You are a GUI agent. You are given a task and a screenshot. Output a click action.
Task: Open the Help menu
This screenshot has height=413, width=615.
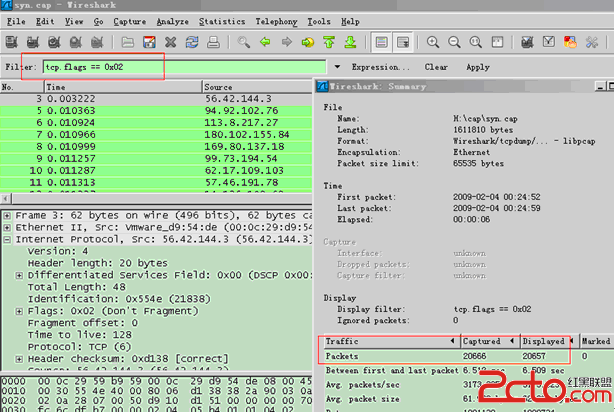pos(350,22)
